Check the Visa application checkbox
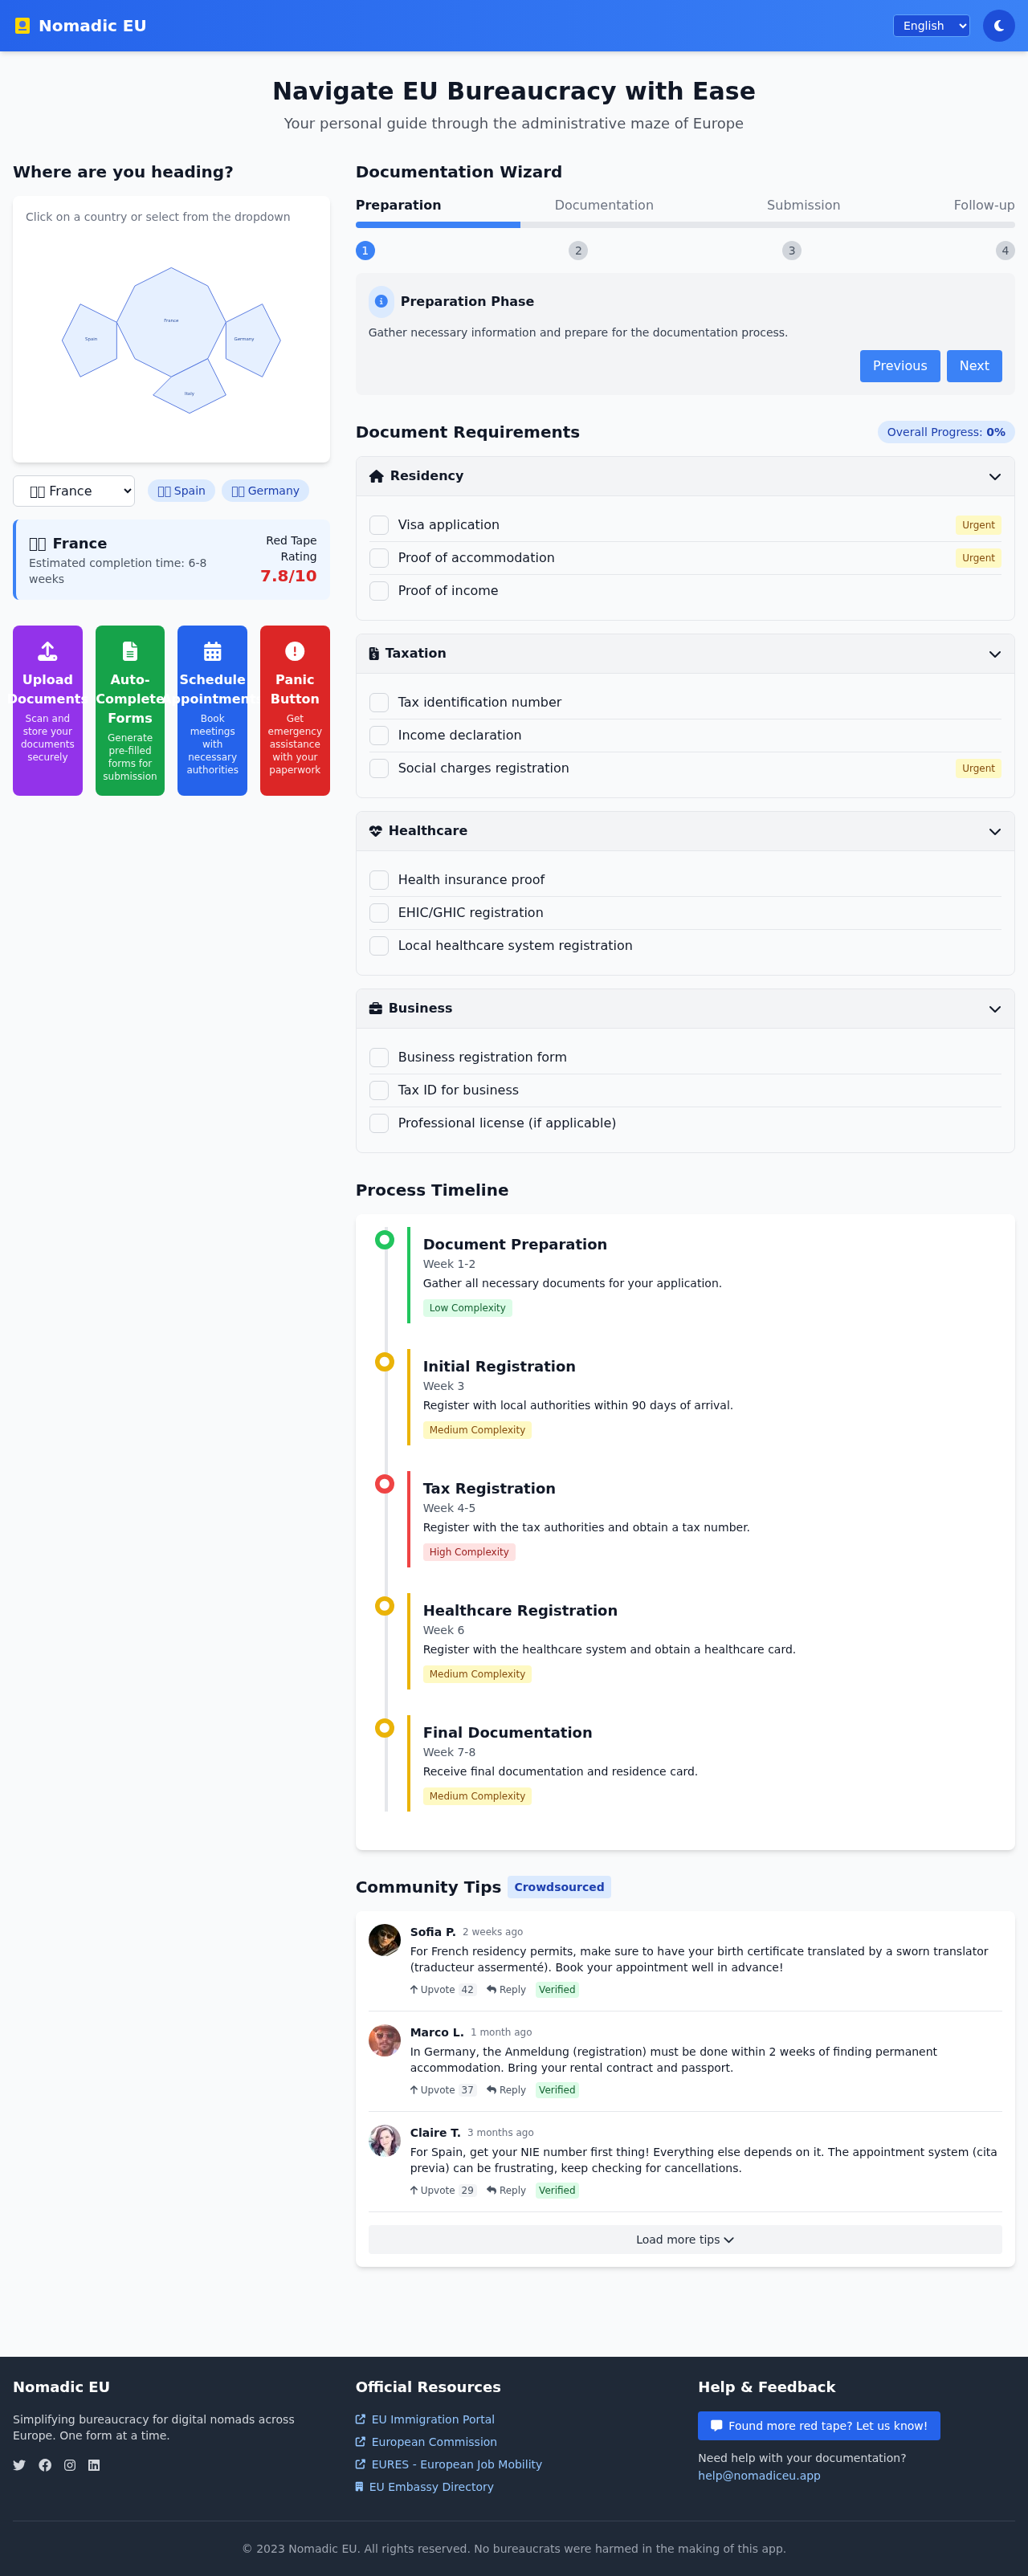Screen dimensions: 1028x2576 379,525
